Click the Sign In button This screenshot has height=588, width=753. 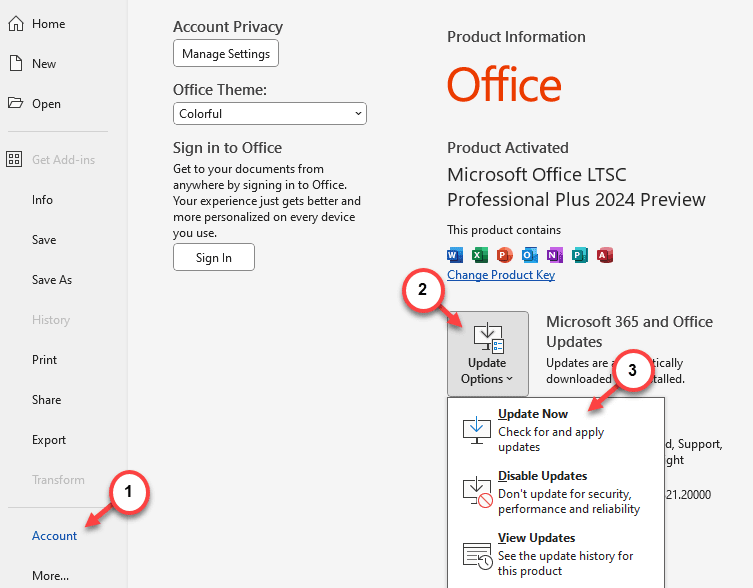point(214,257)
